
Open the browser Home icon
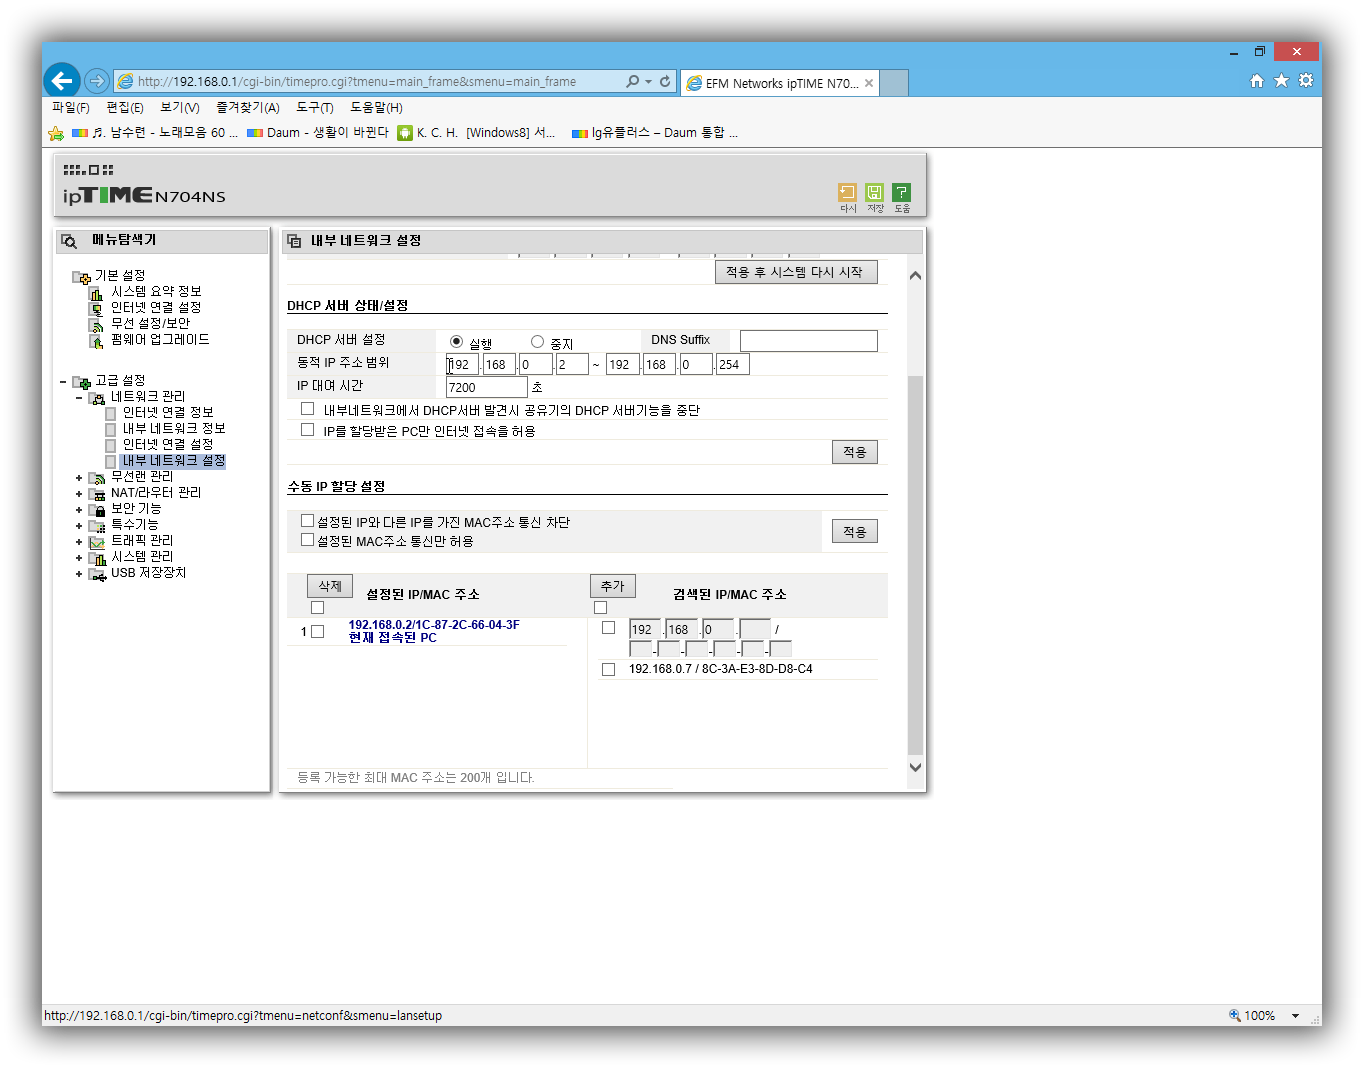pos(1257,81)
